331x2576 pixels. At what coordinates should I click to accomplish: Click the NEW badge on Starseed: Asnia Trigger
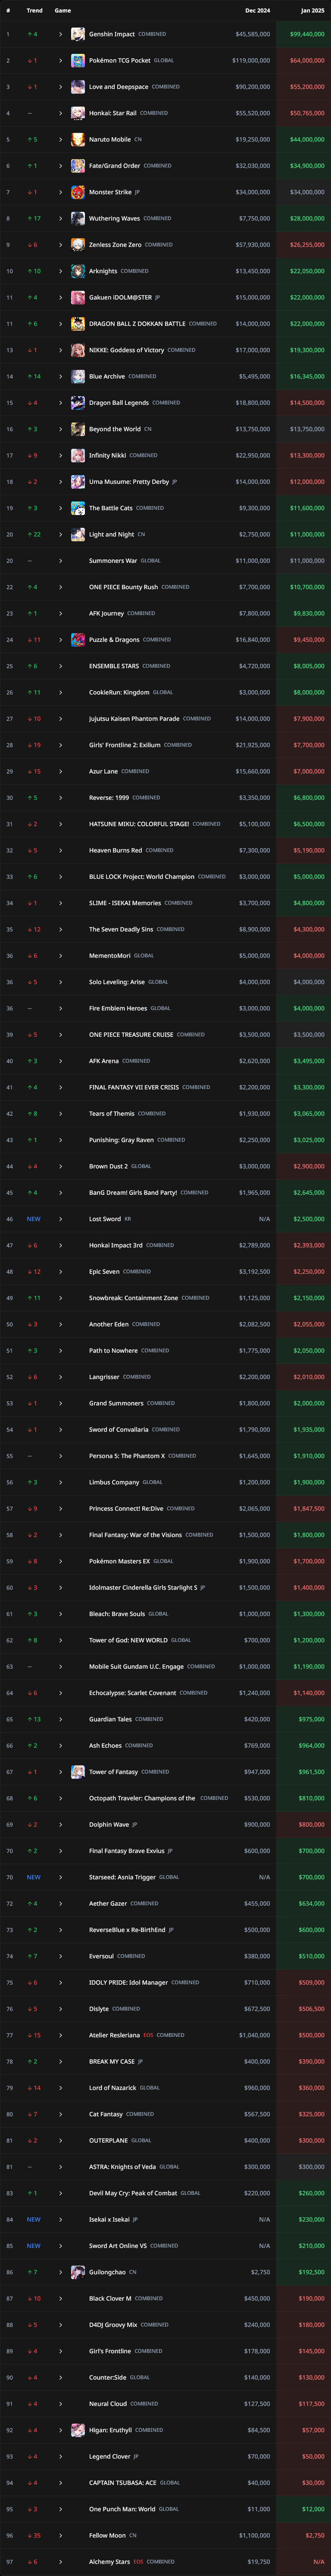34,1877
